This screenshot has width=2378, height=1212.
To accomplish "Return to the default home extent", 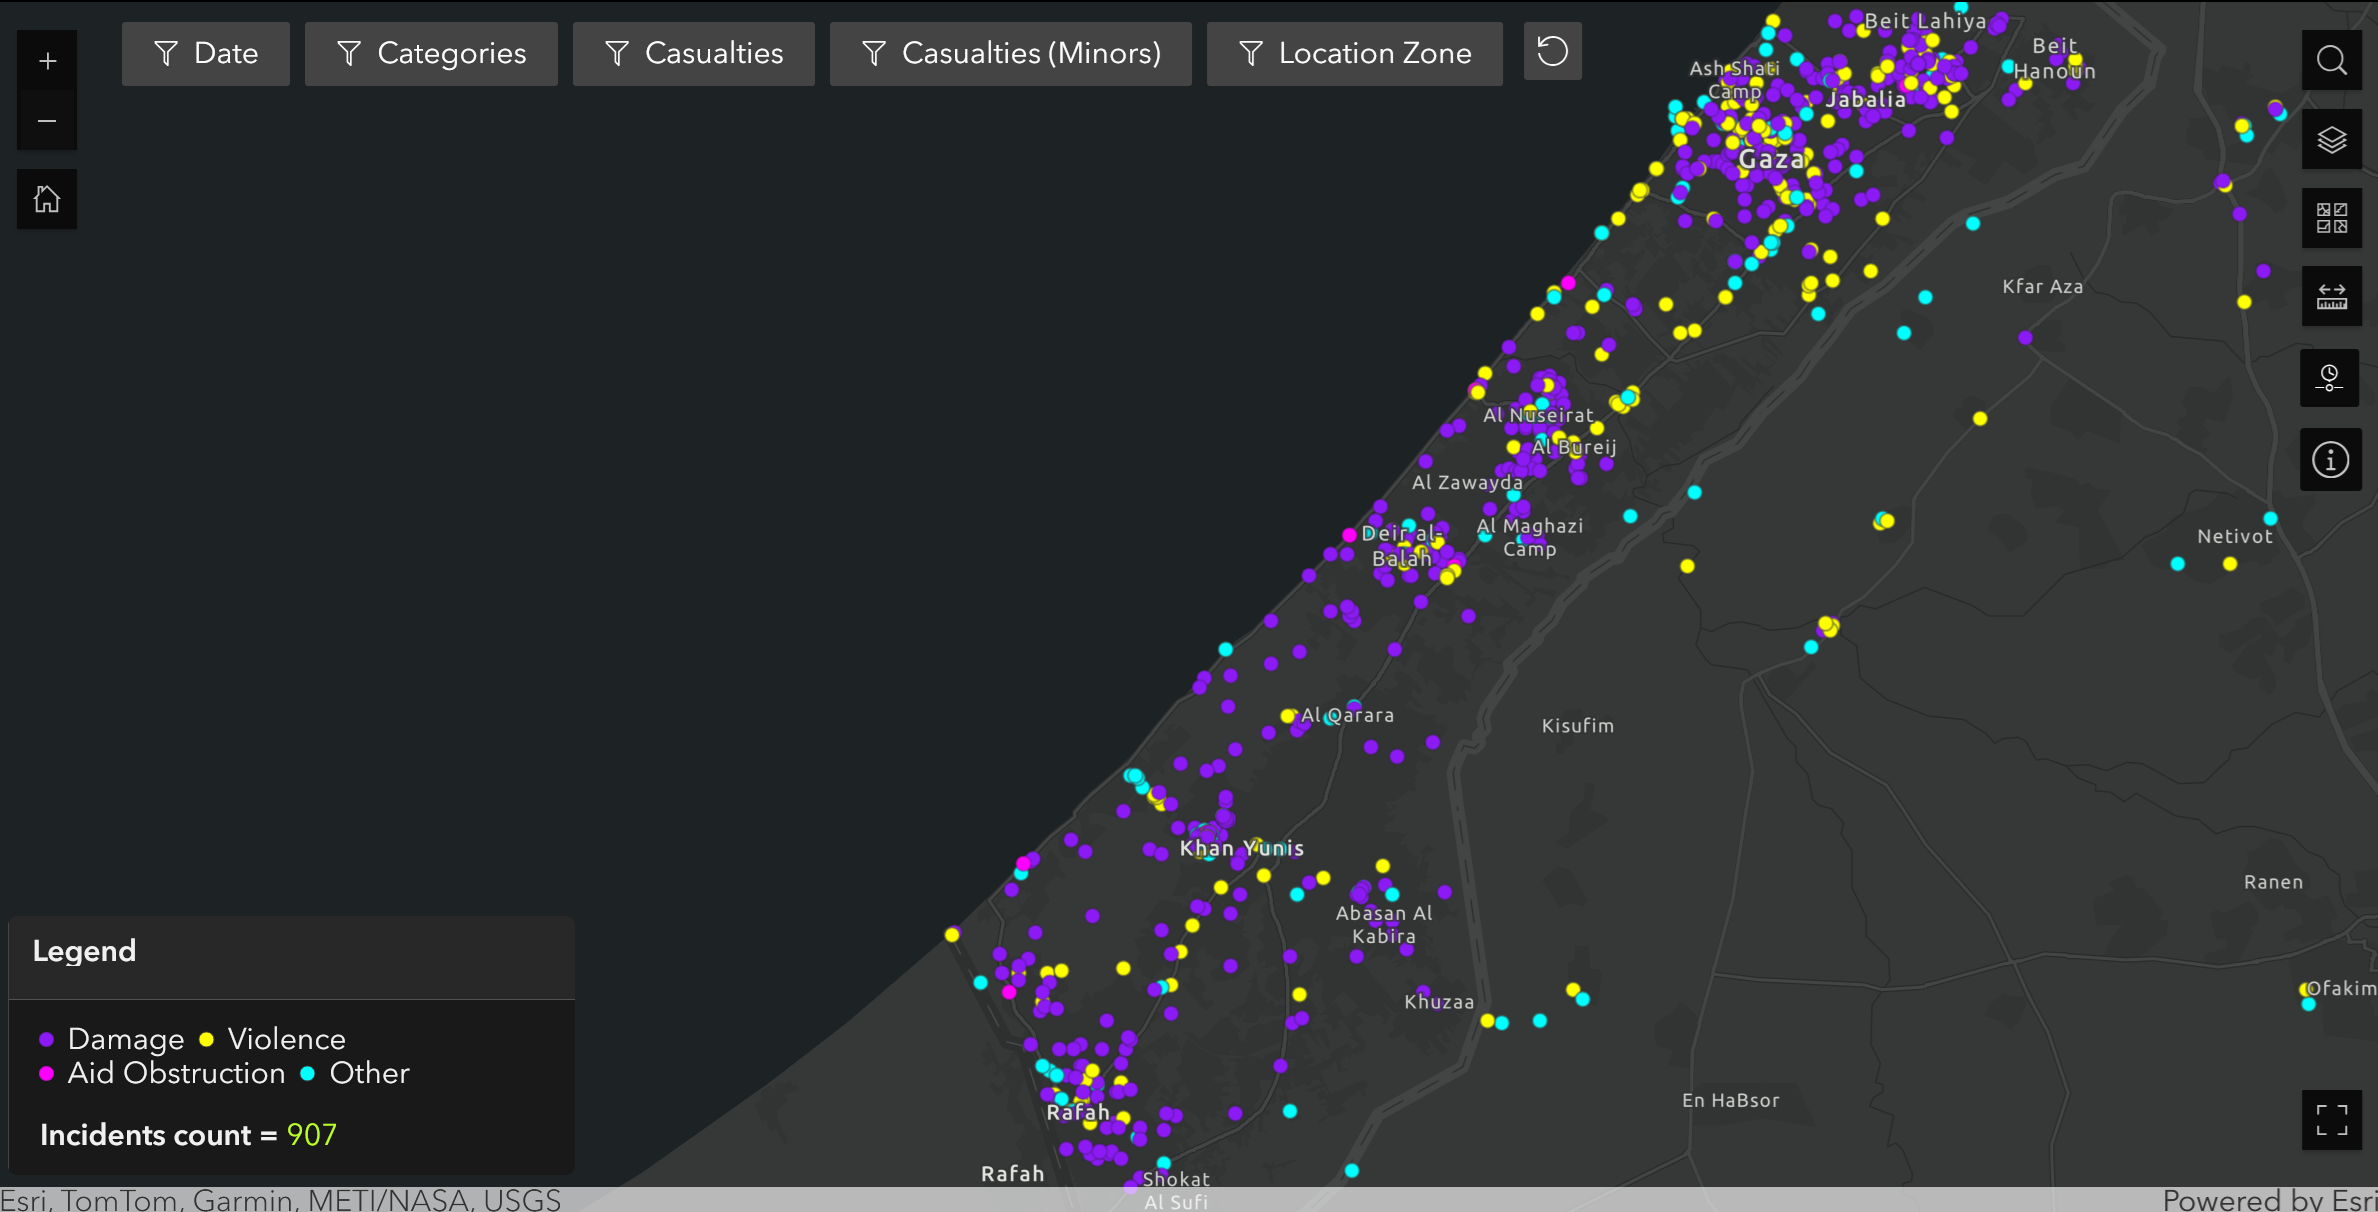I will (x=46, y=198).
